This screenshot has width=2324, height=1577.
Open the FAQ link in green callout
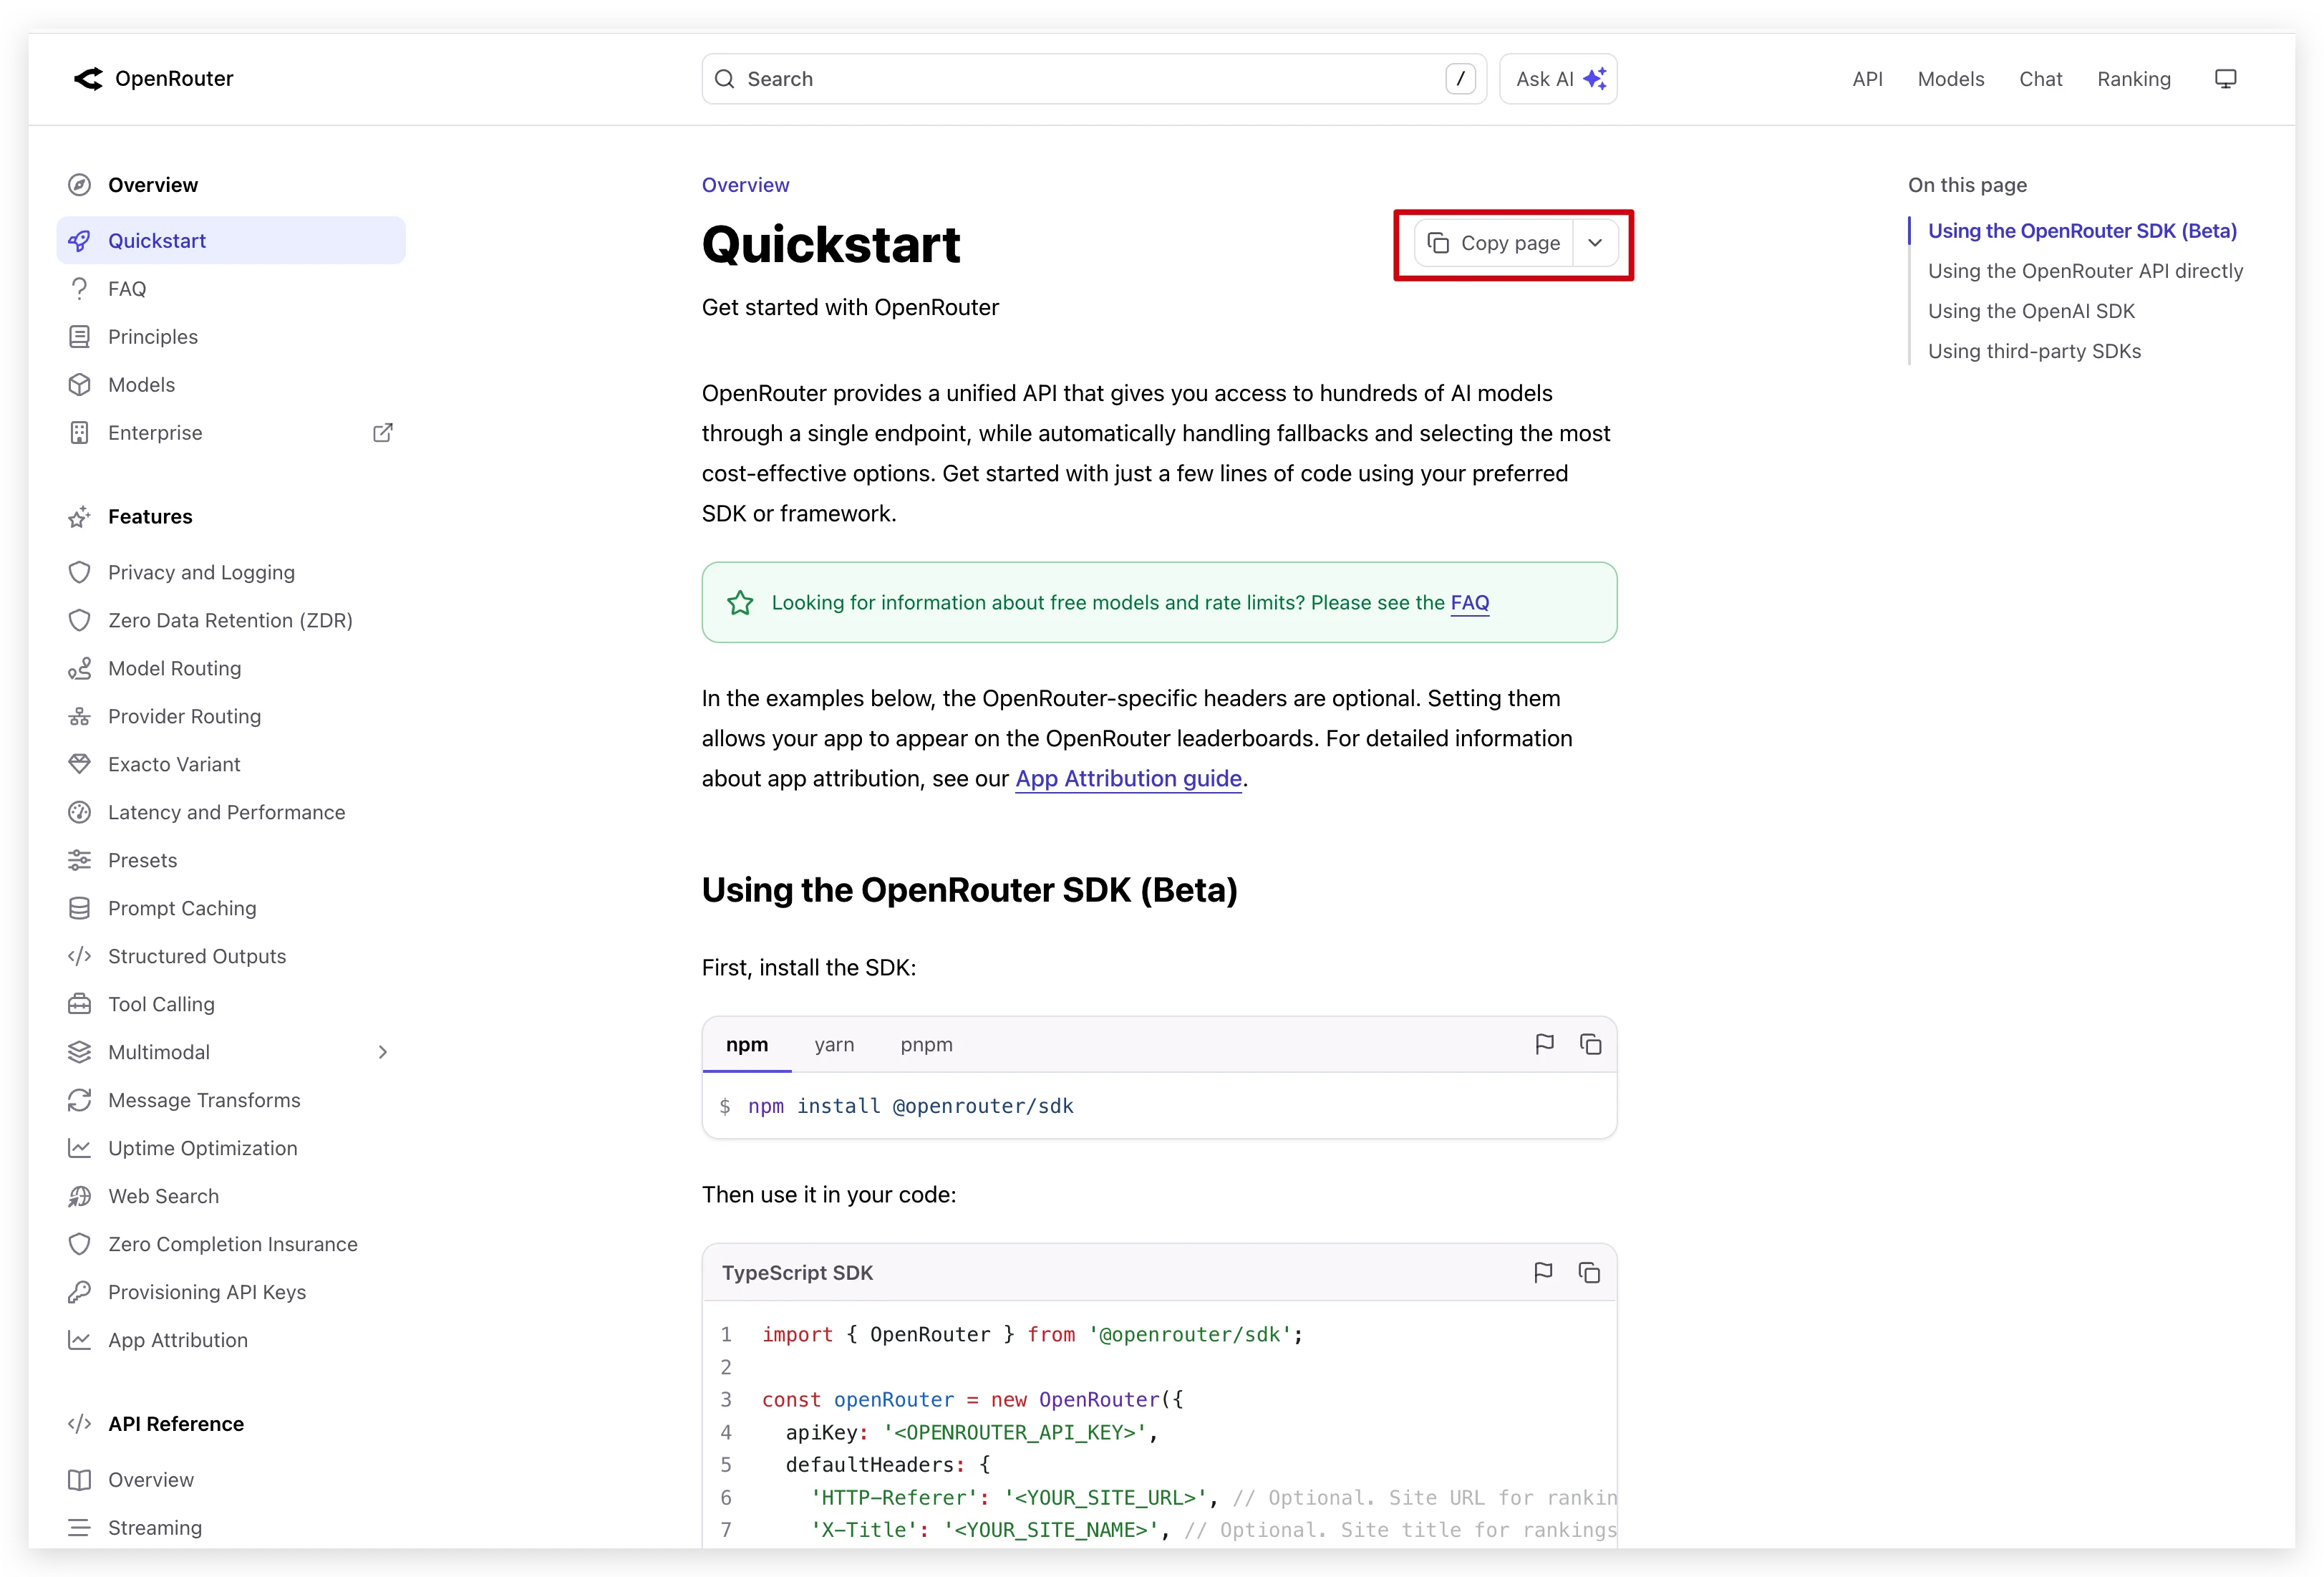click(x=1469, y=603)
